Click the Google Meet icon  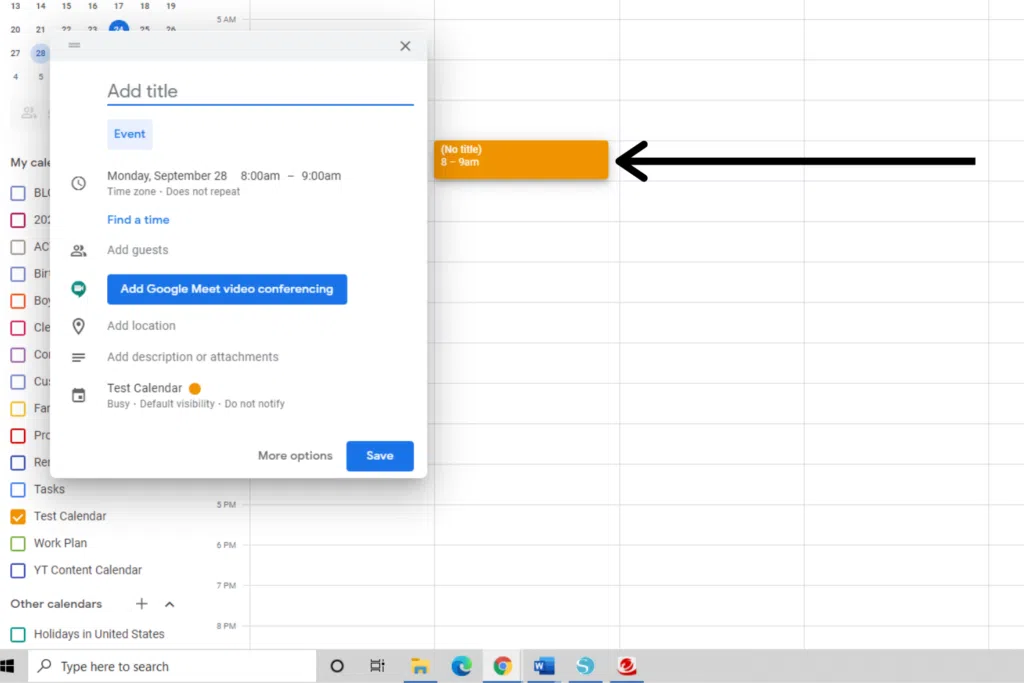(x=78, y=289)
